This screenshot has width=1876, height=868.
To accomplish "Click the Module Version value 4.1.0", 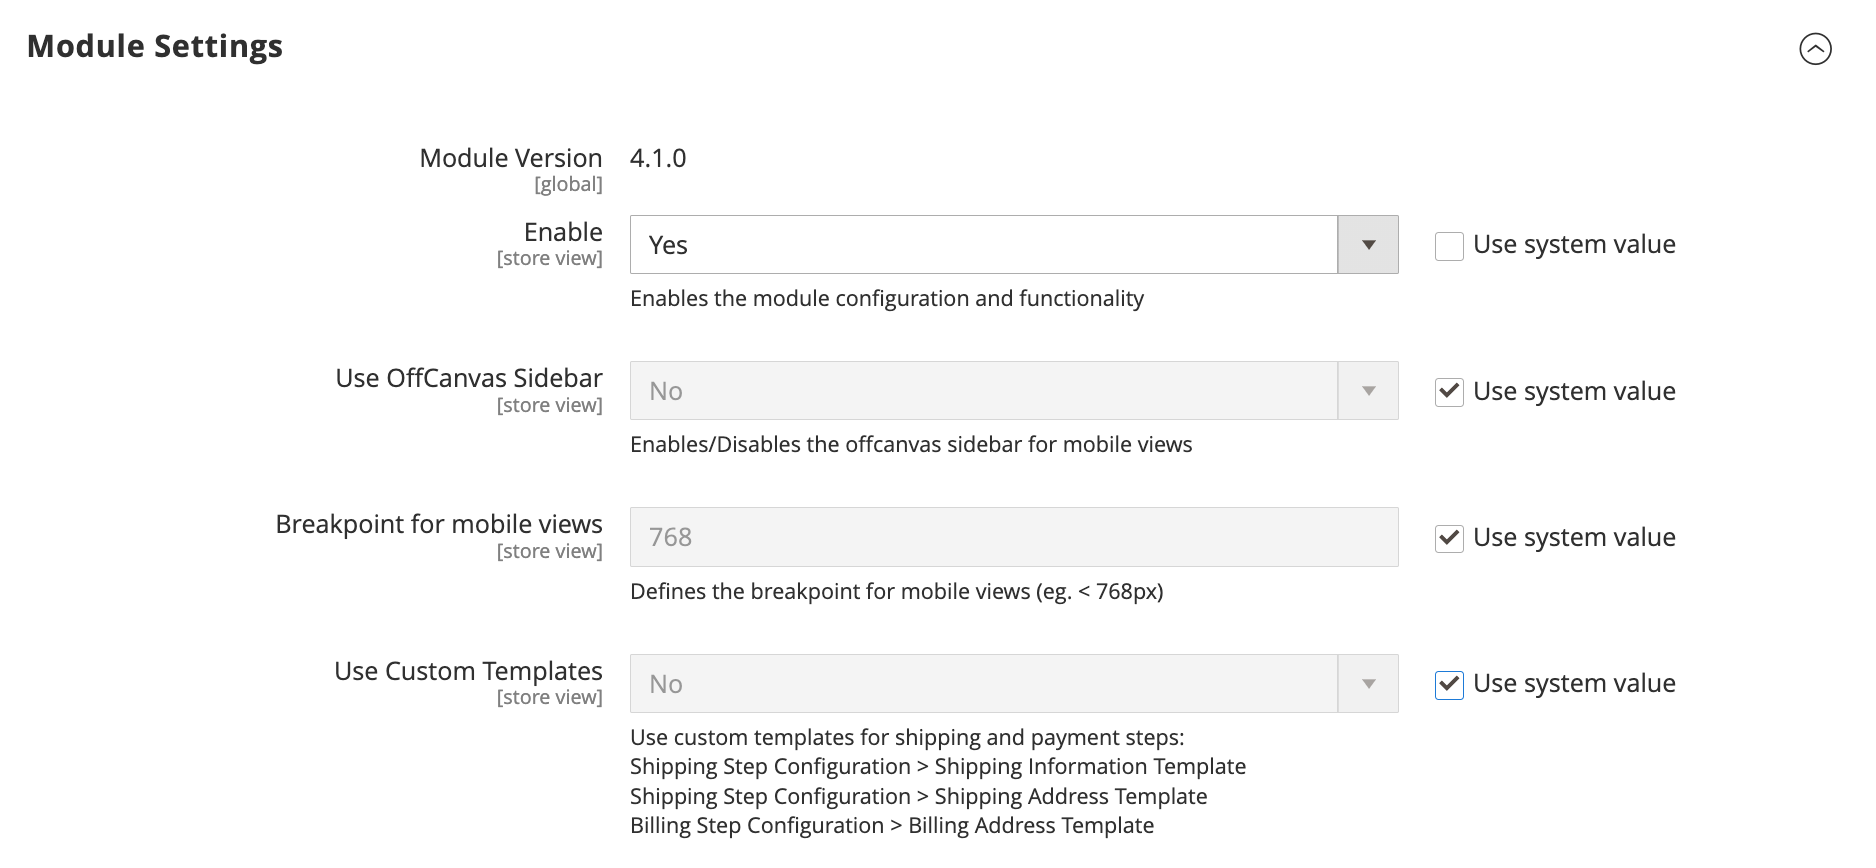I will point(658,158).
